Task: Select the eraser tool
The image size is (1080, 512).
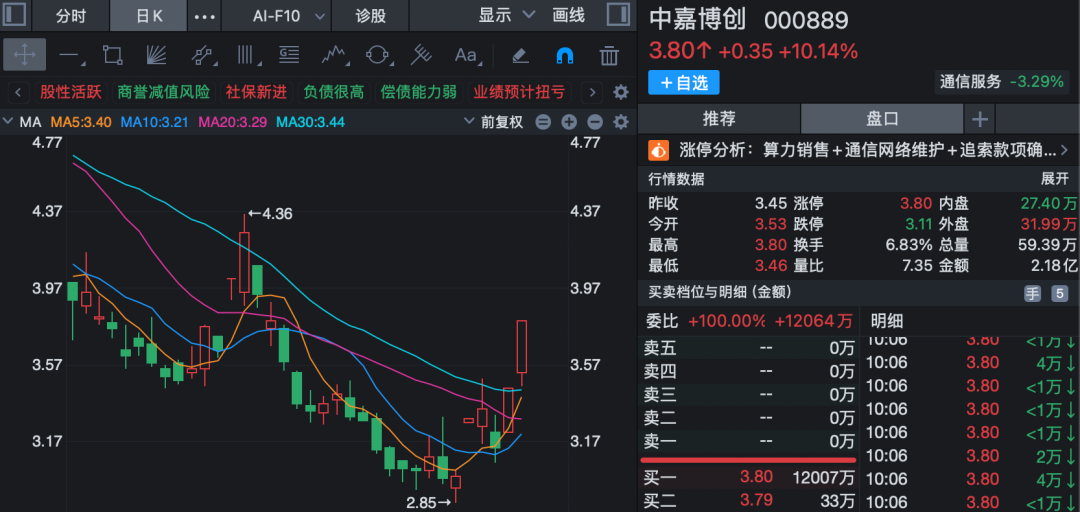Action: coord(520,55)
